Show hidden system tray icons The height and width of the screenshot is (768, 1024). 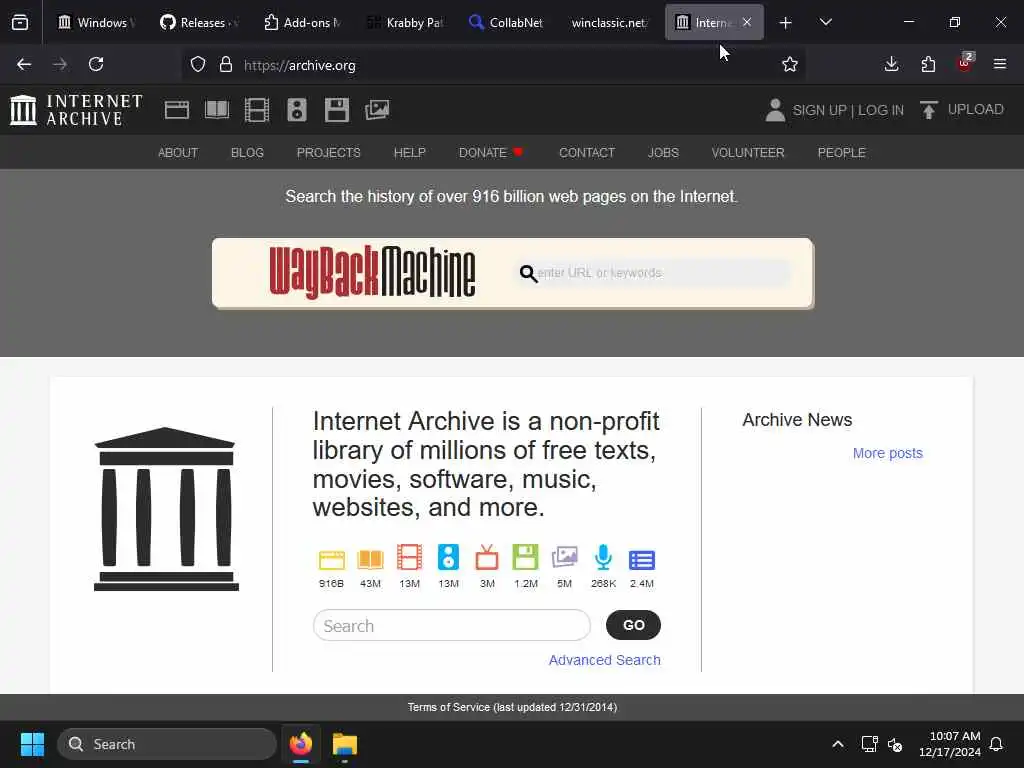click(838, 744)
